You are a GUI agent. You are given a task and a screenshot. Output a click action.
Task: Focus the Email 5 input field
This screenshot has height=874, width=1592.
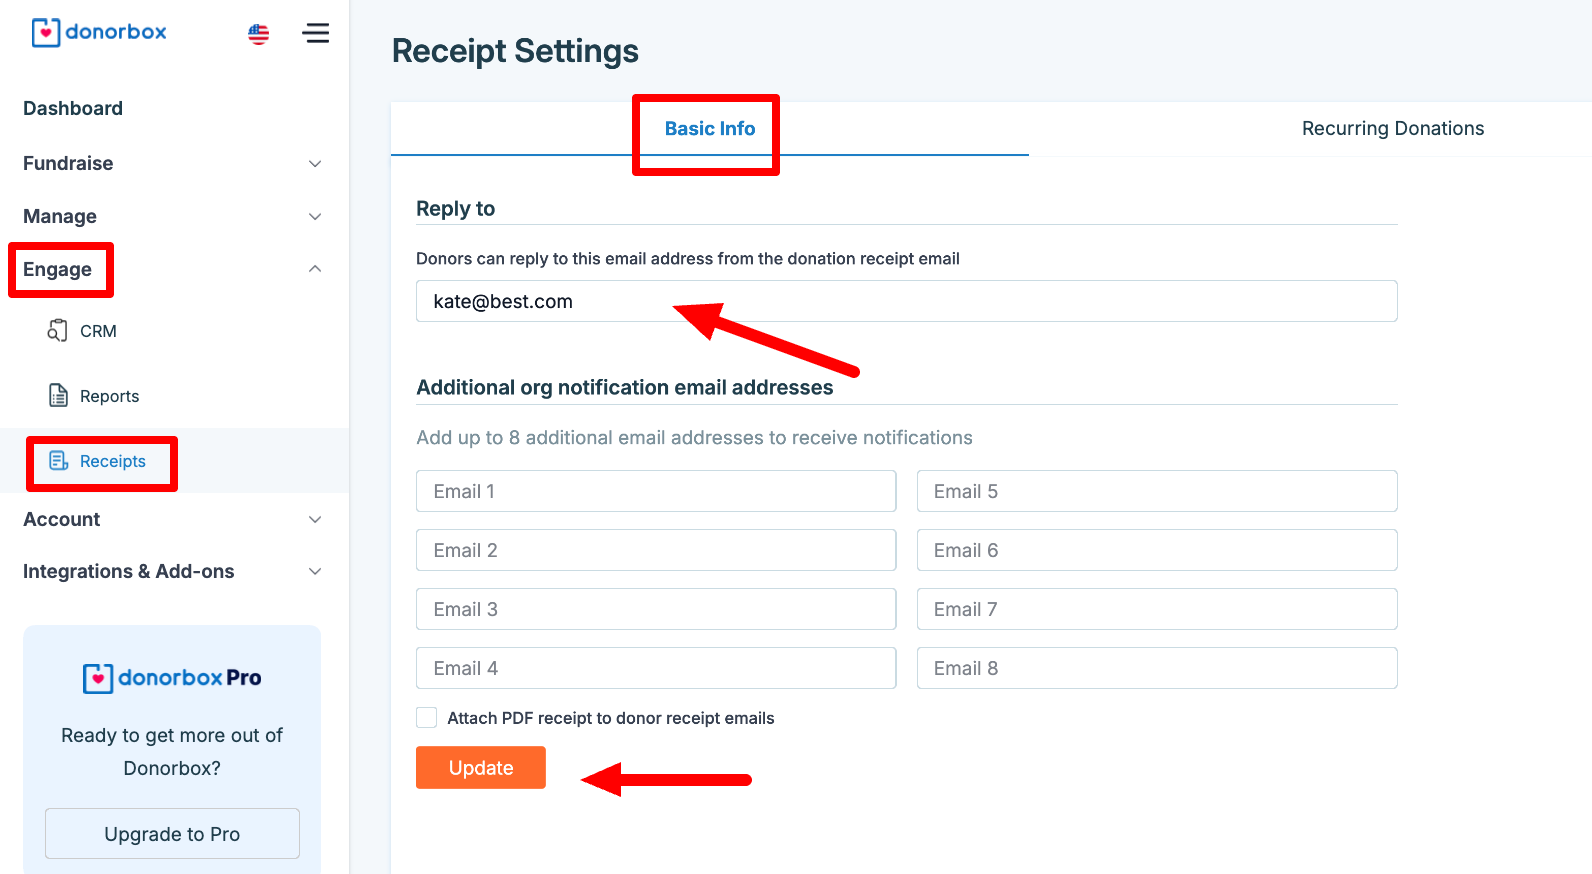(x=1156, y=492)
